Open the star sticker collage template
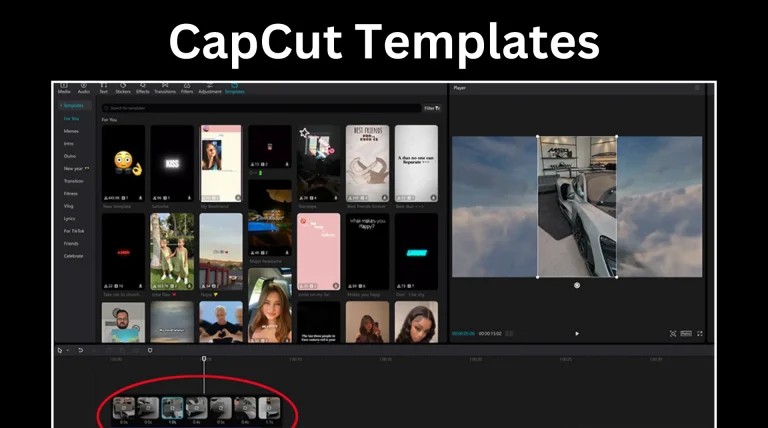Image resolution: width=768 pixels, height=428 pixels. point(318,164)
